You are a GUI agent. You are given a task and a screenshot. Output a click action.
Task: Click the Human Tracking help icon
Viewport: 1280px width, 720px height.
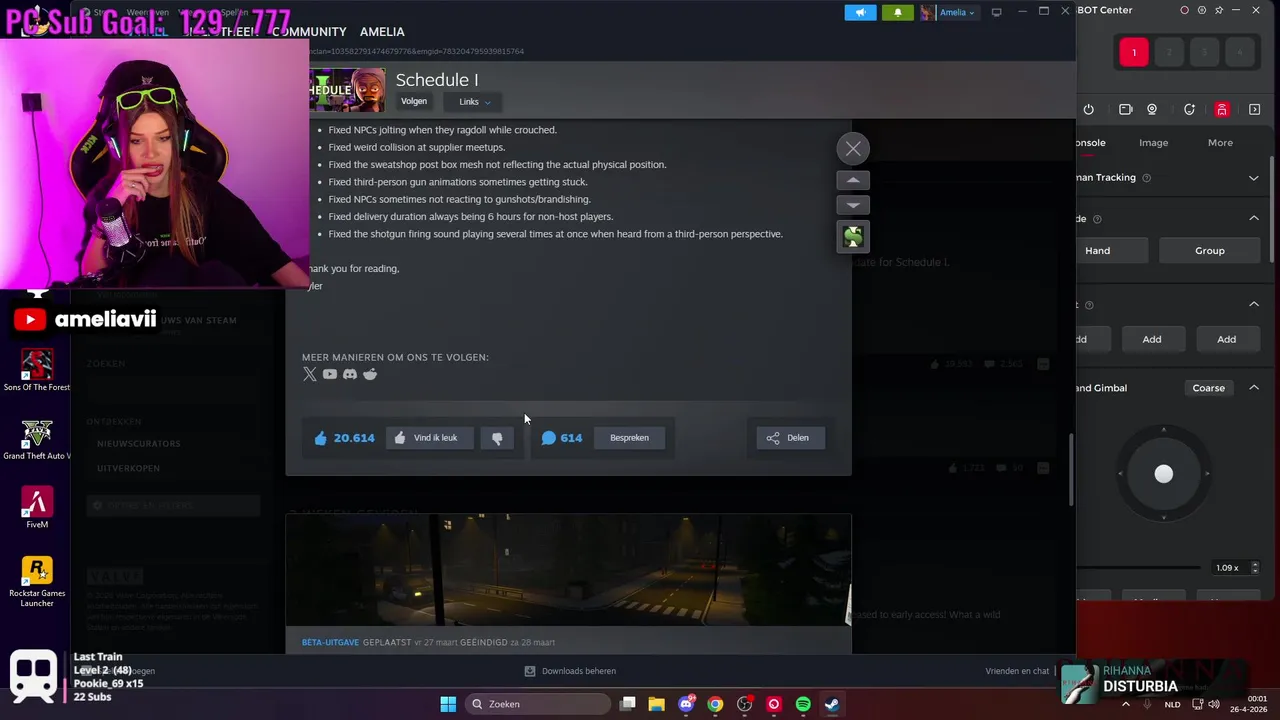tap(1146, 178)
